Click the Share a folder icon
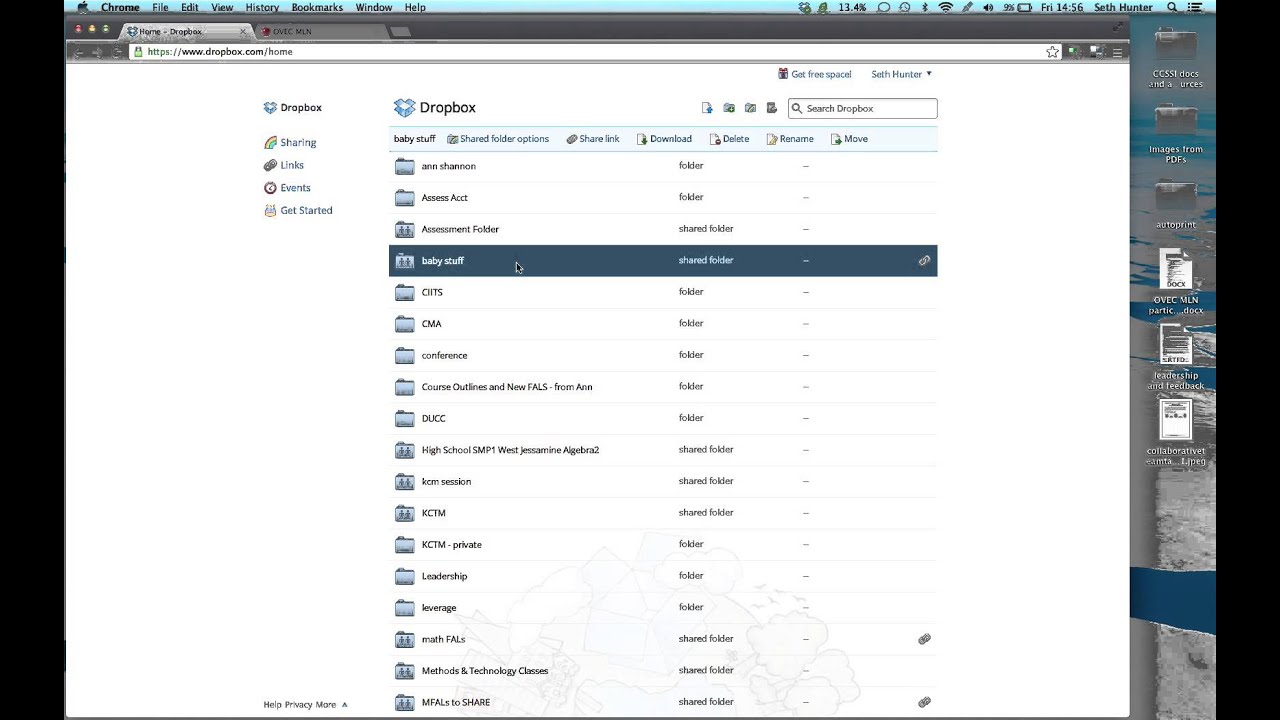This screenshot has width=1280, height=720. coord(750,108)
